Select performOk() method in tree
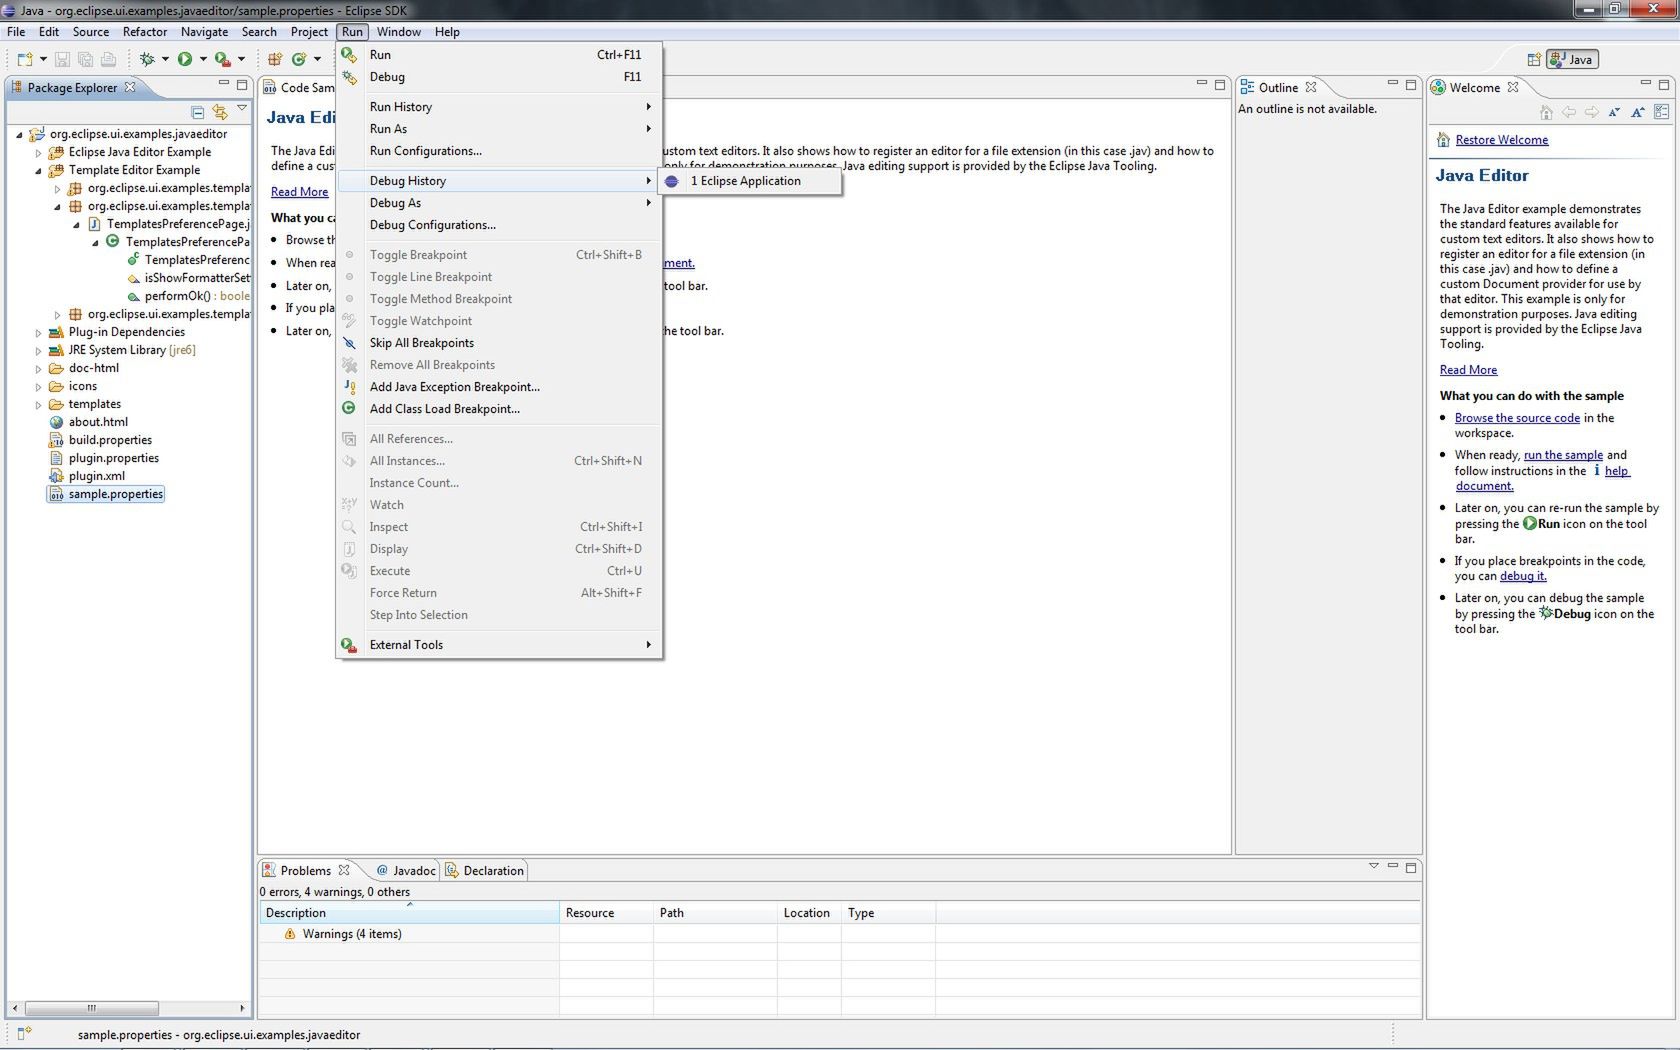 [188, 296]
